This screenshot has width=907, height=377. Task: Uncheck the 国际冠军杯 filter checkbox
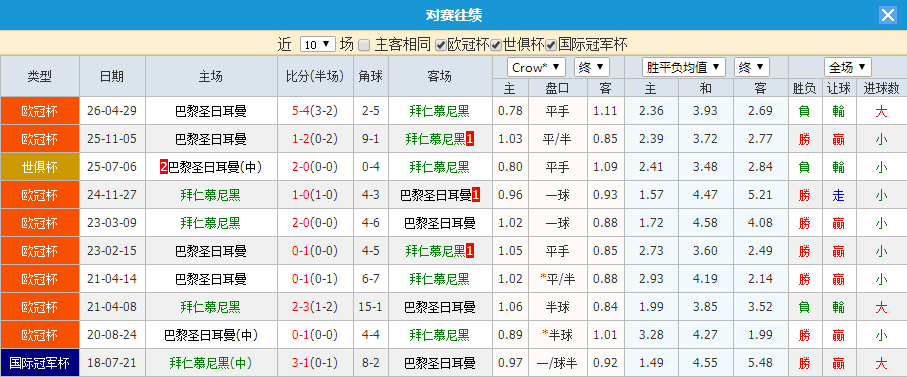(x=551, y=45)
